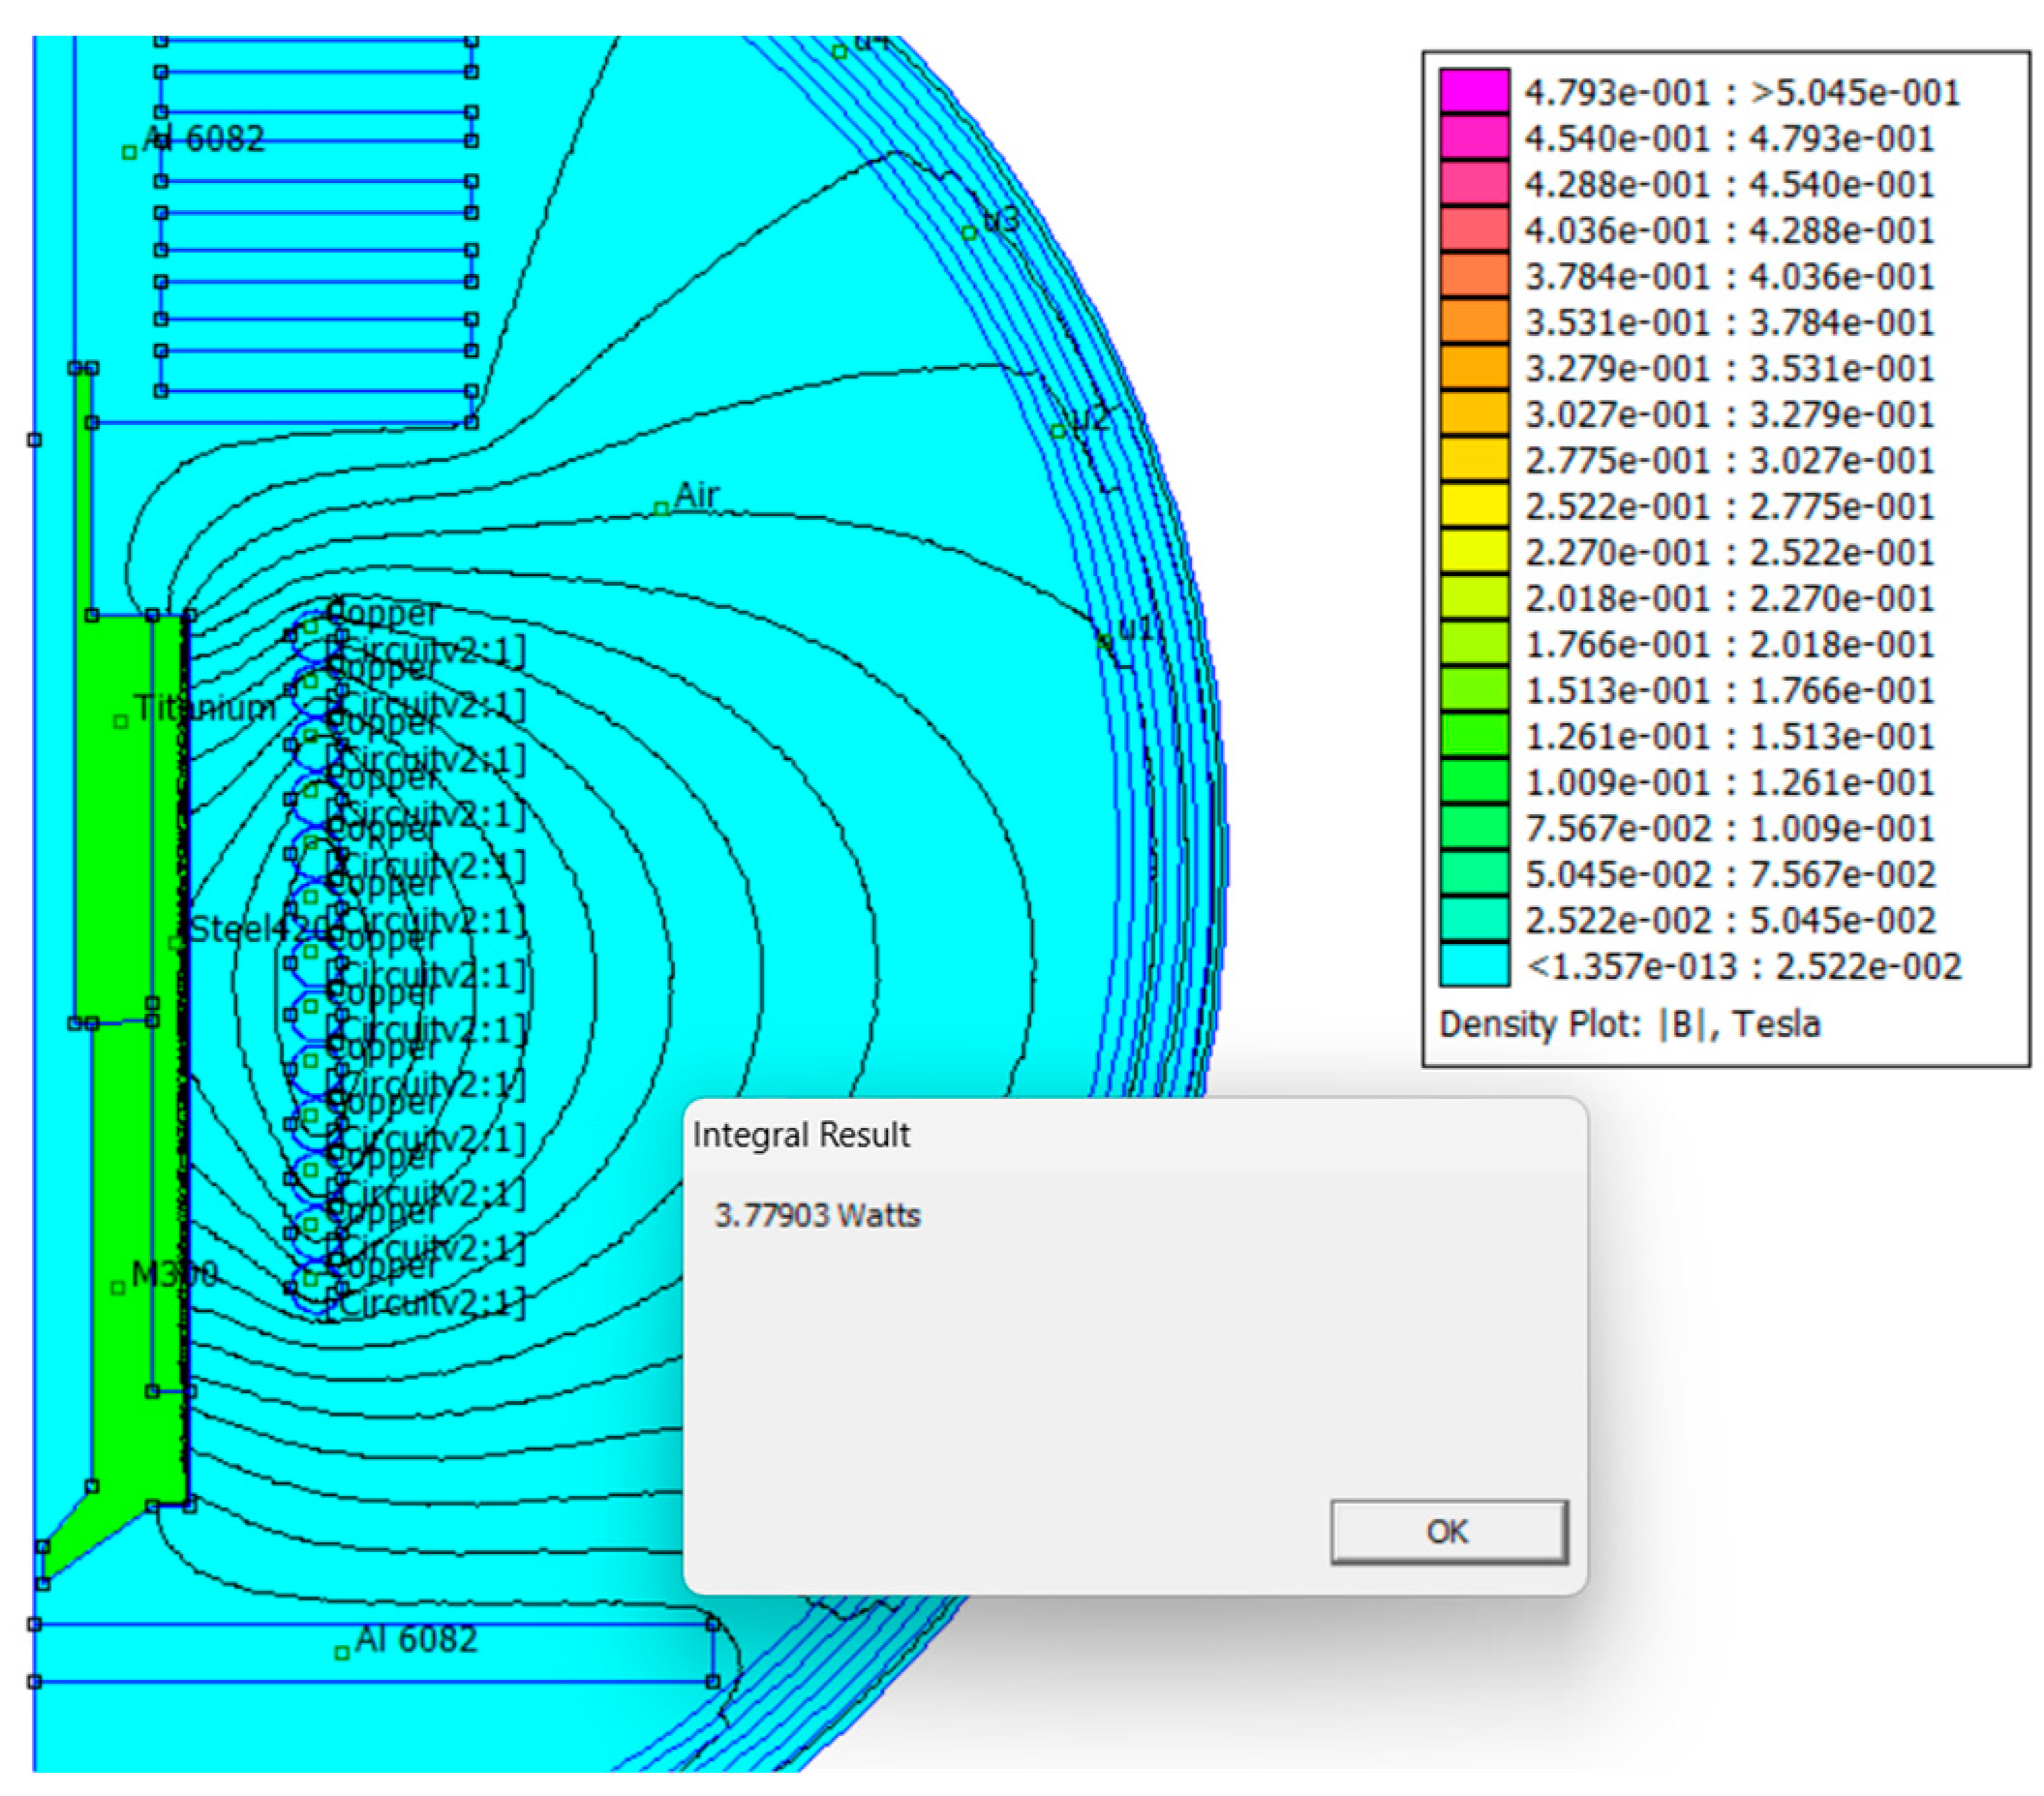Viewport: 2044px width, 1796px height.
Task: Click the green 1.009e-001 legend swatch
Action: pos(1474,782)
